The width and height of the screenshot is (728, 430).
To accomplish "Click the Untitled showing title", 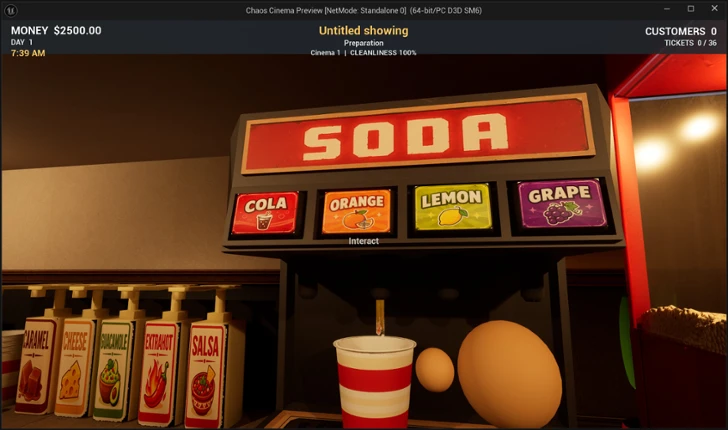I will [364, 31].
